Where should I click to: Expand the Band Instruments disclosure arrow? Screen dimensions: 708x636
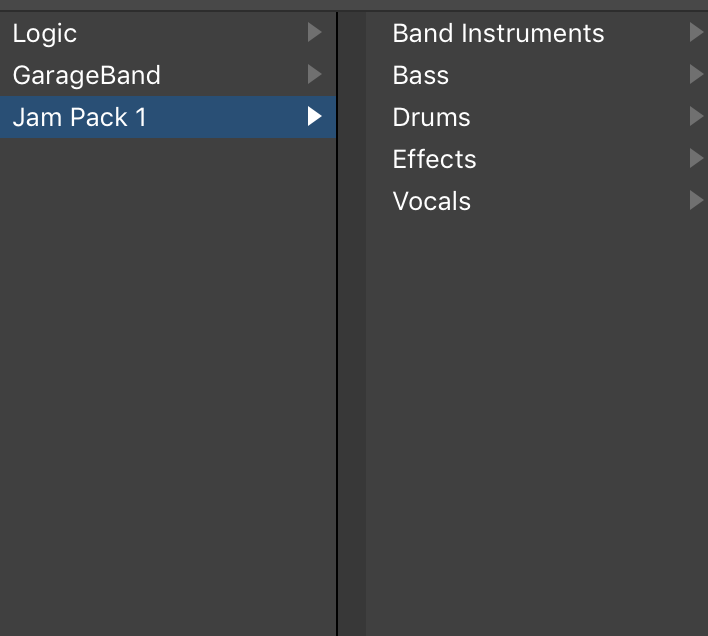[x=696, y=33]
